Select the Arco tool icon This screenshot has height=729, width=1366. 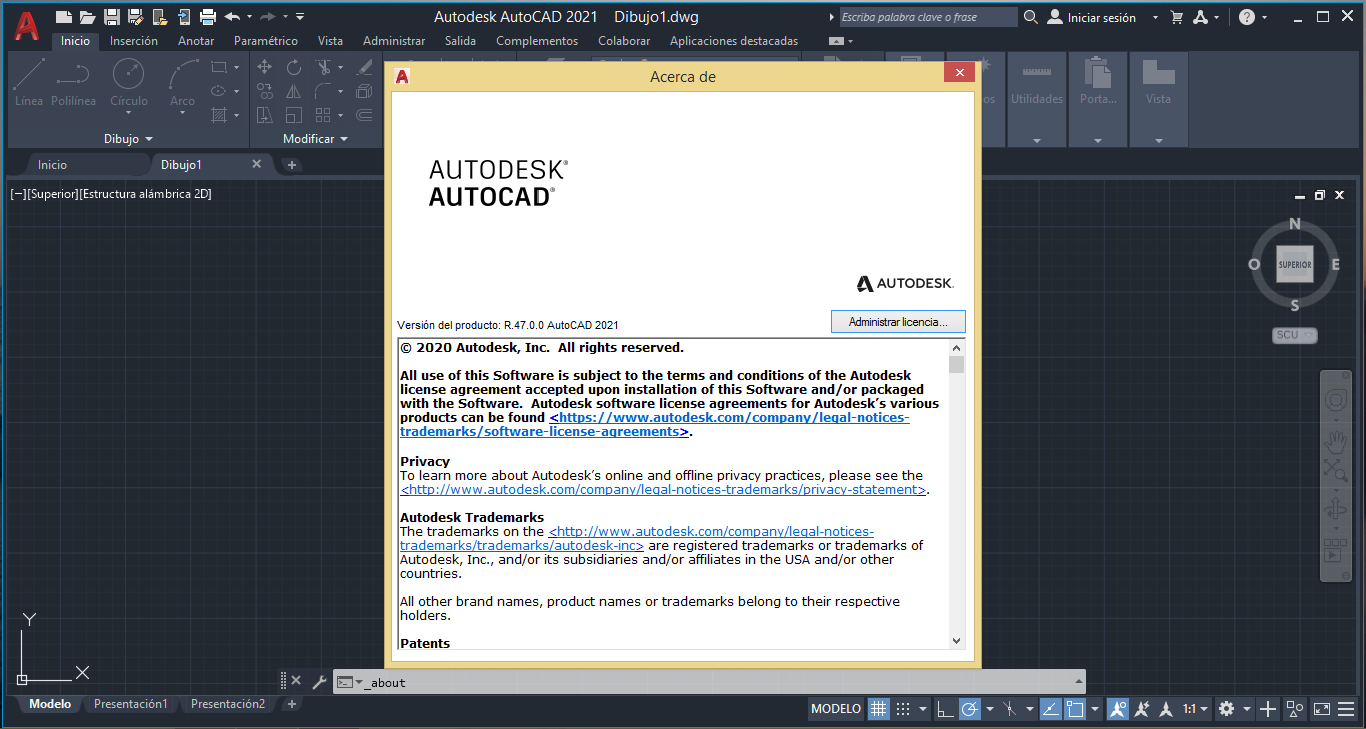[182, 73]
